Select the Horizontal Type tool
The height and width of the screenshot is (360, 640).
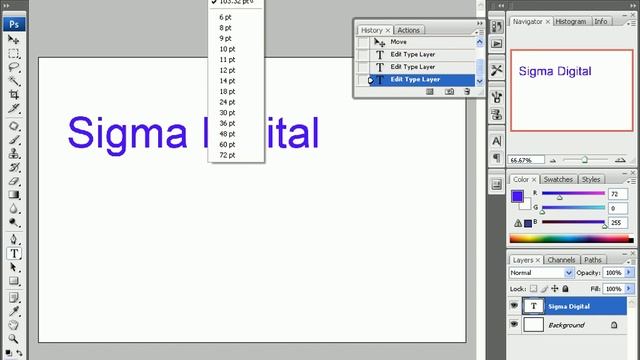pos(14,253)
